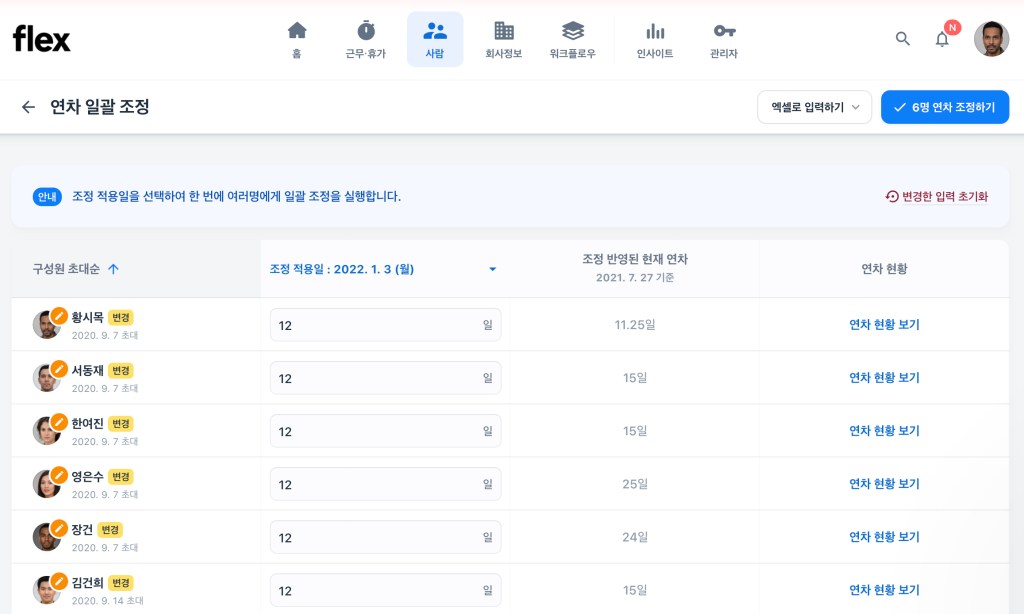Open 연차 현황 보기 for 서동재

click(884, 378)
